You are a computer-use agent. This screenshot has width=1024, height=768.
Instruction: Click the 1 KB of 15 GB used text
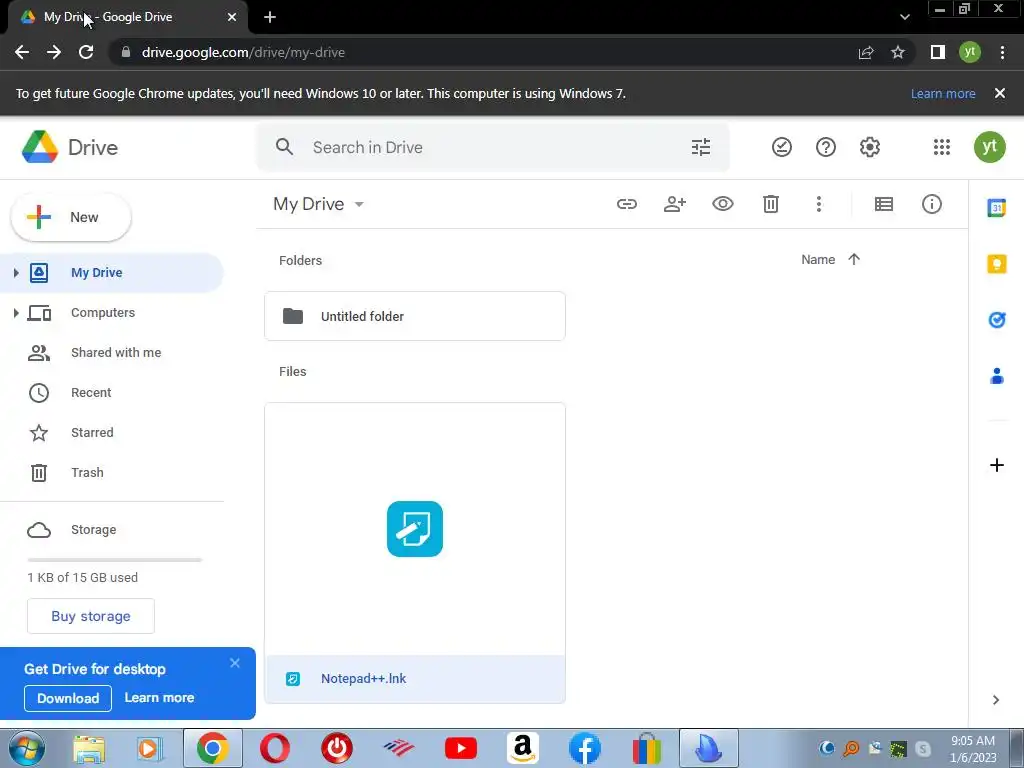[82, 577]
